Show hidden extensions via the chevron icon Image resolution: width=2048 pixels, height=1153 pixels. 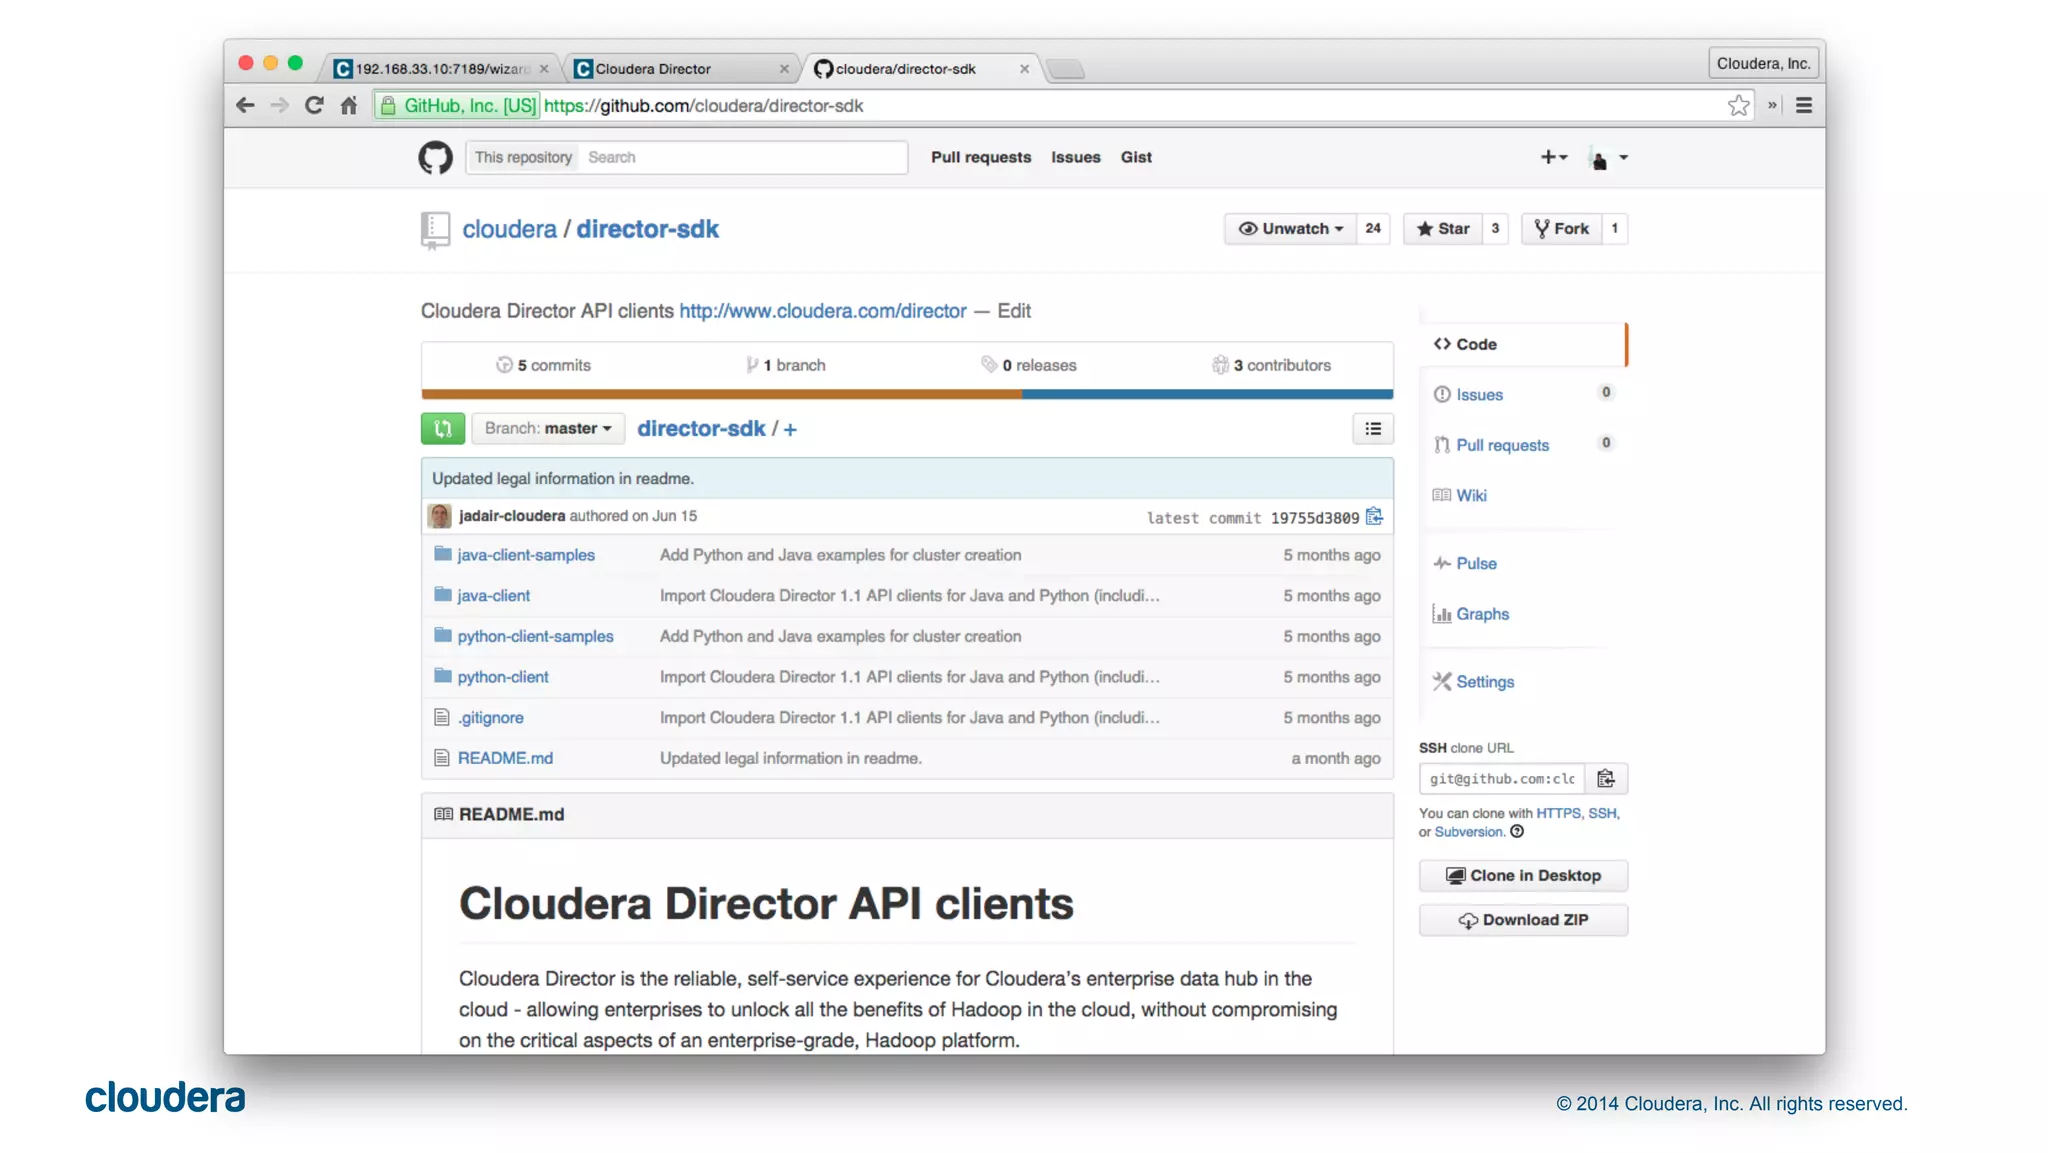coord(1772,105)
